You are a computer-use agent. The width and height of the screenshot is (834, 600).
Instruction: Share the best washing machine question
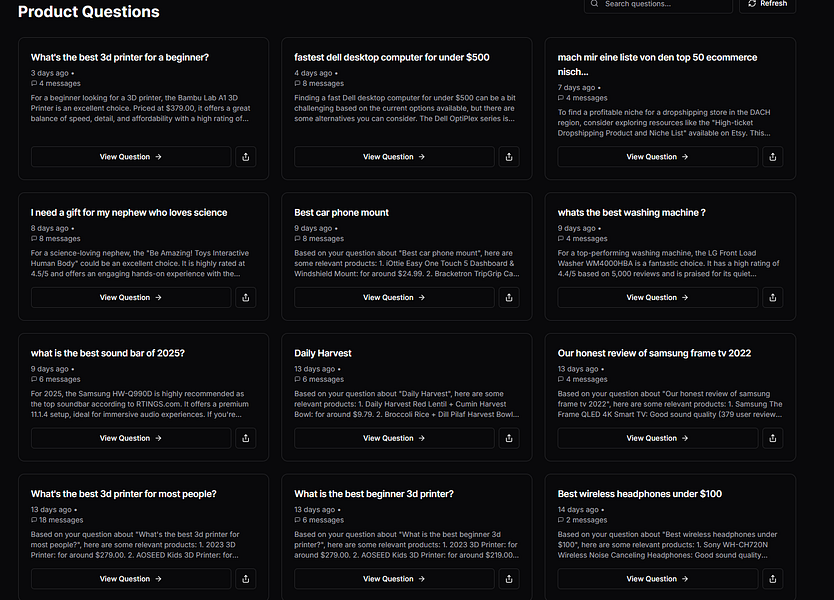tap(772, 297)
